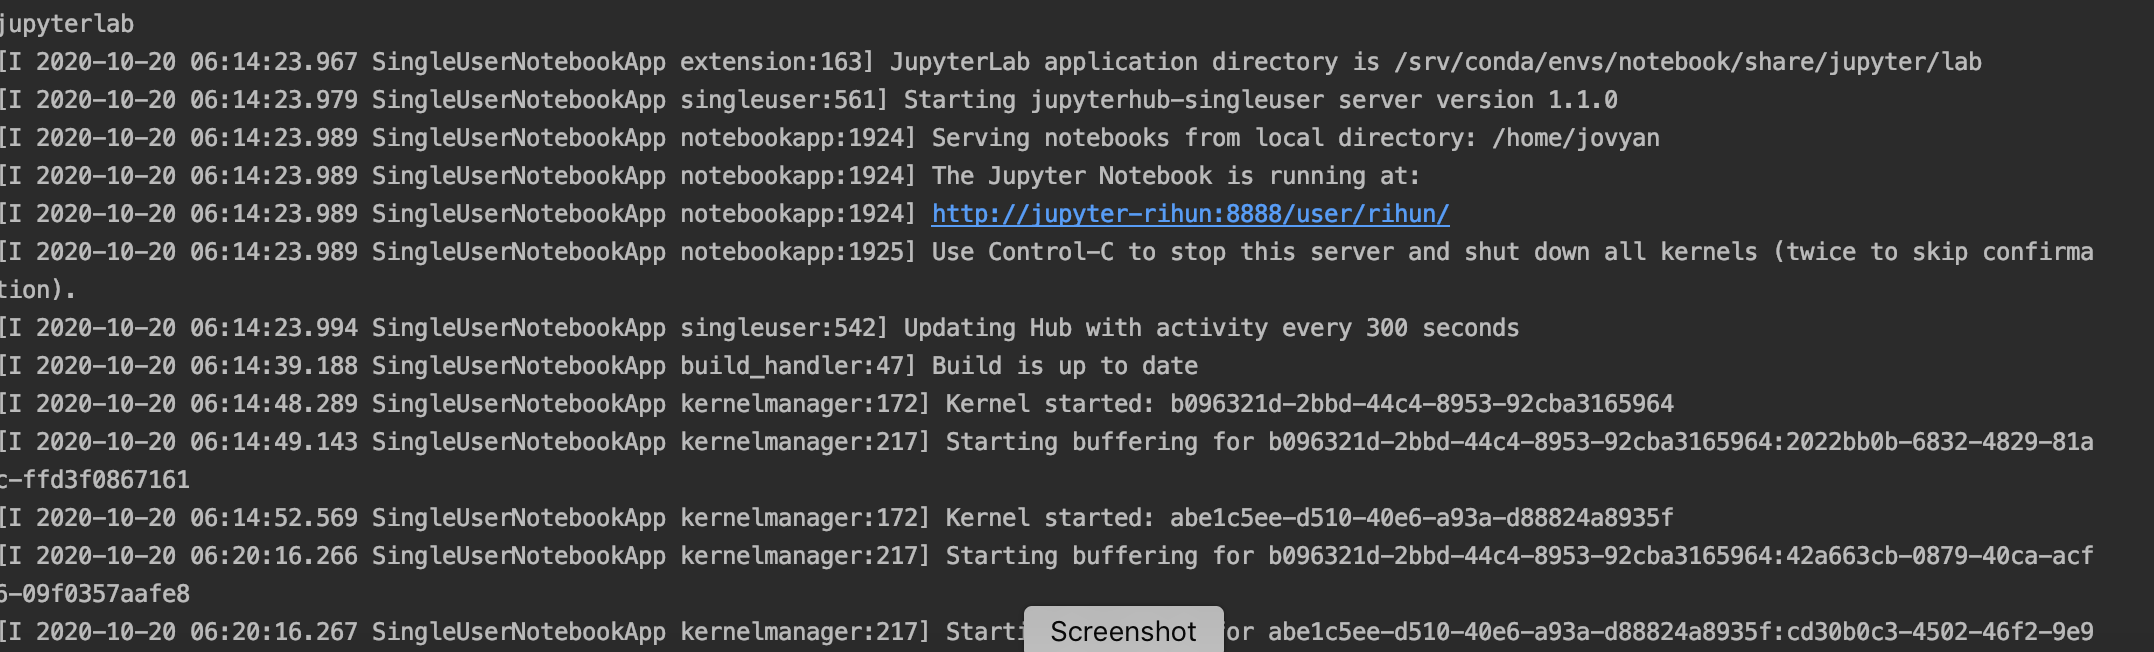Screen dimensions: 2154x652
Task: Click the 'build_handler:47]' log source
Action: (798, 366)
